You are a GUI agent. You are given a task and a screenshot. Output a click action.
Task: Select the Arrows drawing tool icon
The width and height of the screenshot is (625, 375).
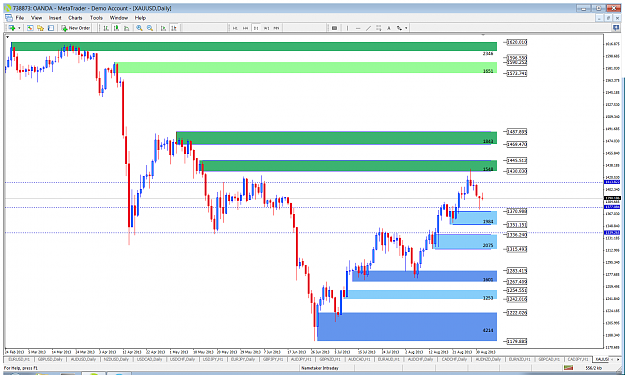399,28
